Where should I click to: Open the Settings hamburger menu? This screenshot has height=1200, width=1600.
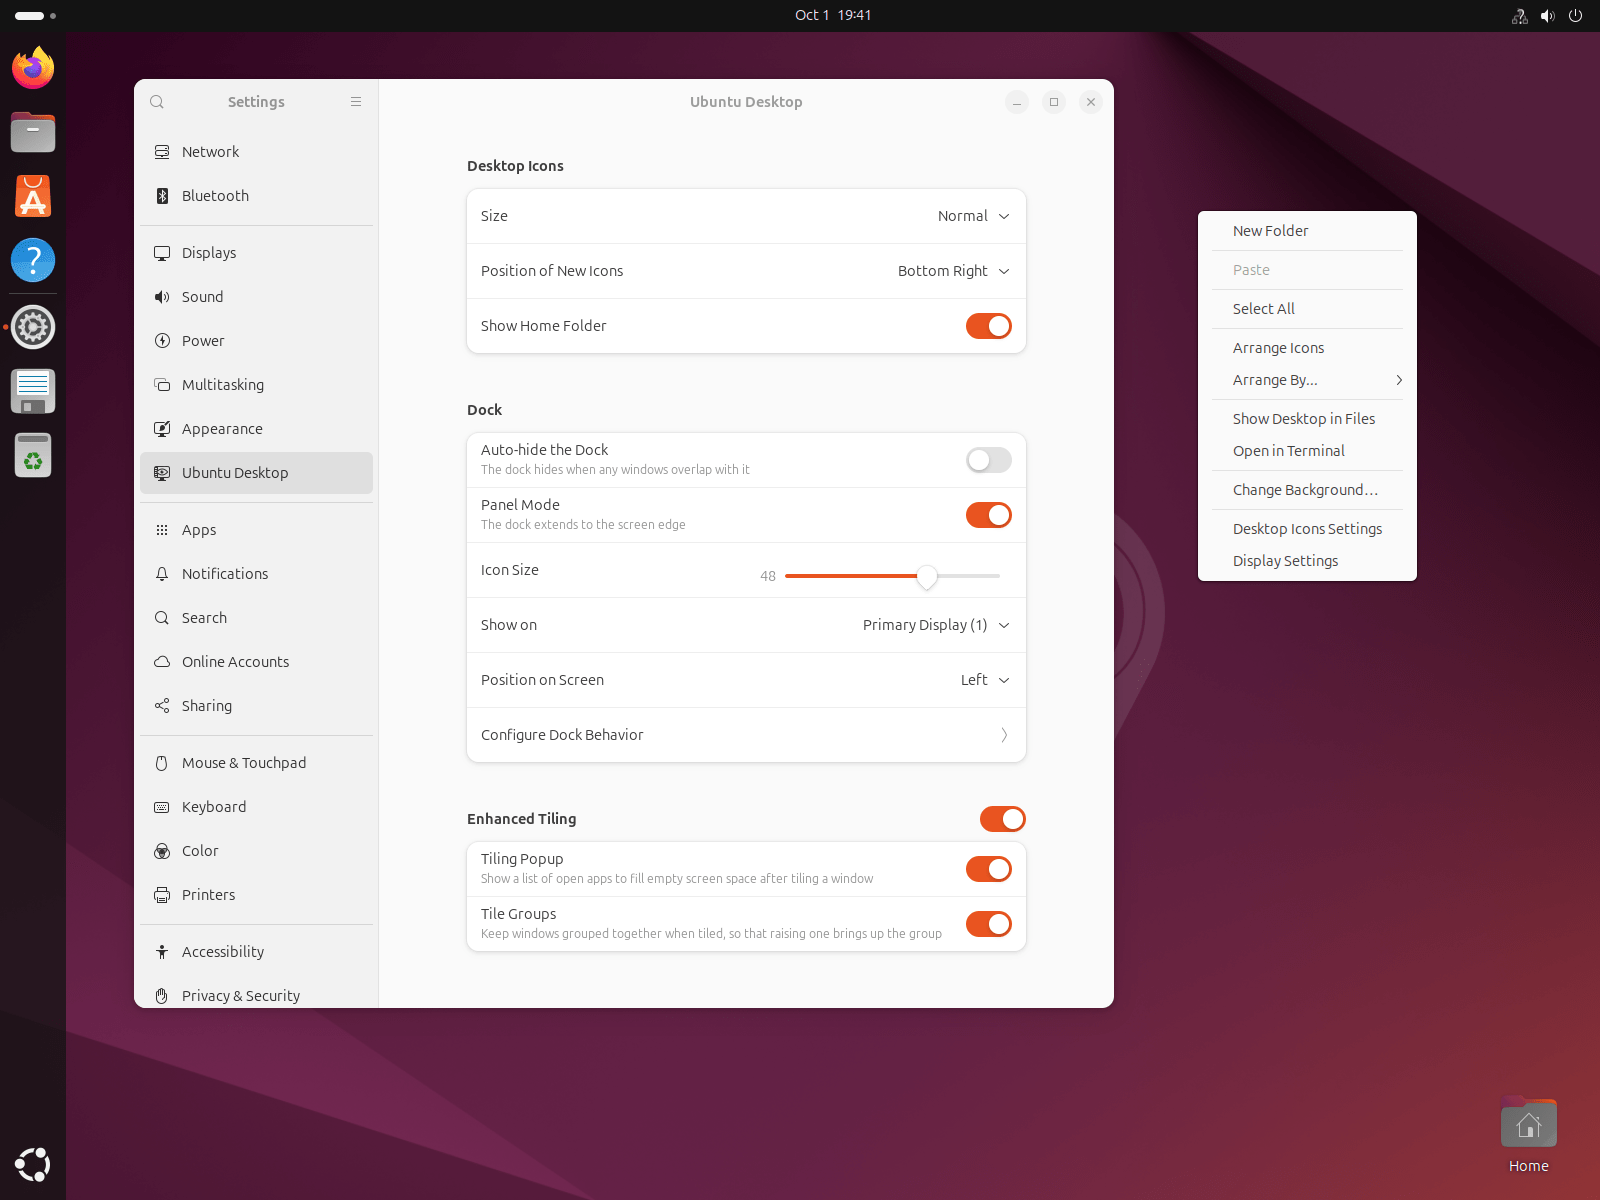(x=356, y=102)
